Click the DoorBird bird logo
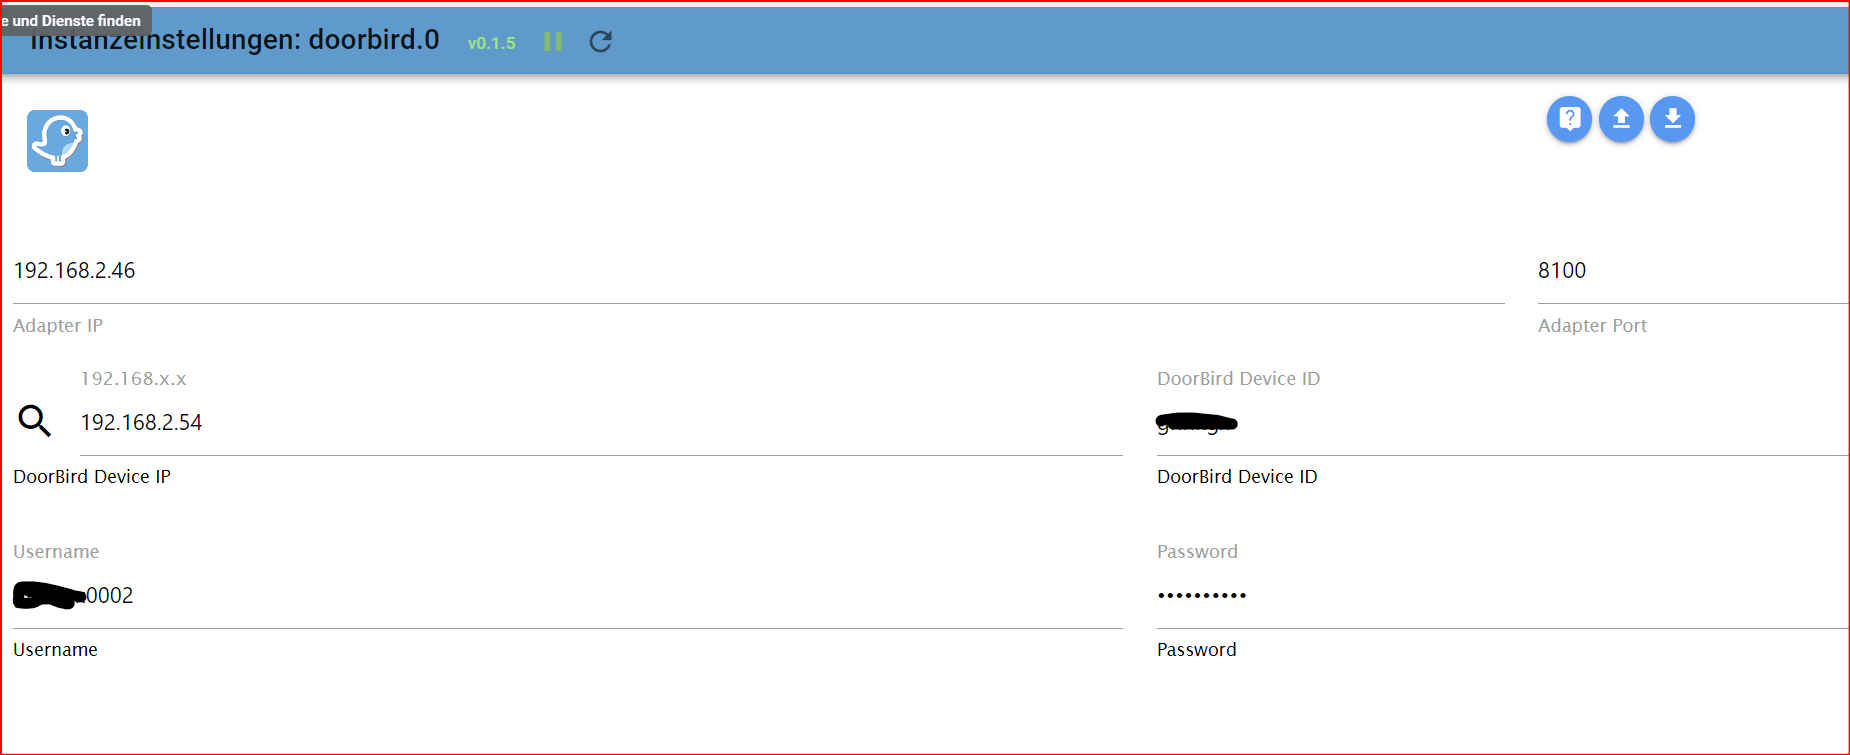Screen dimensions: 1850x755 tap(57, 141)
